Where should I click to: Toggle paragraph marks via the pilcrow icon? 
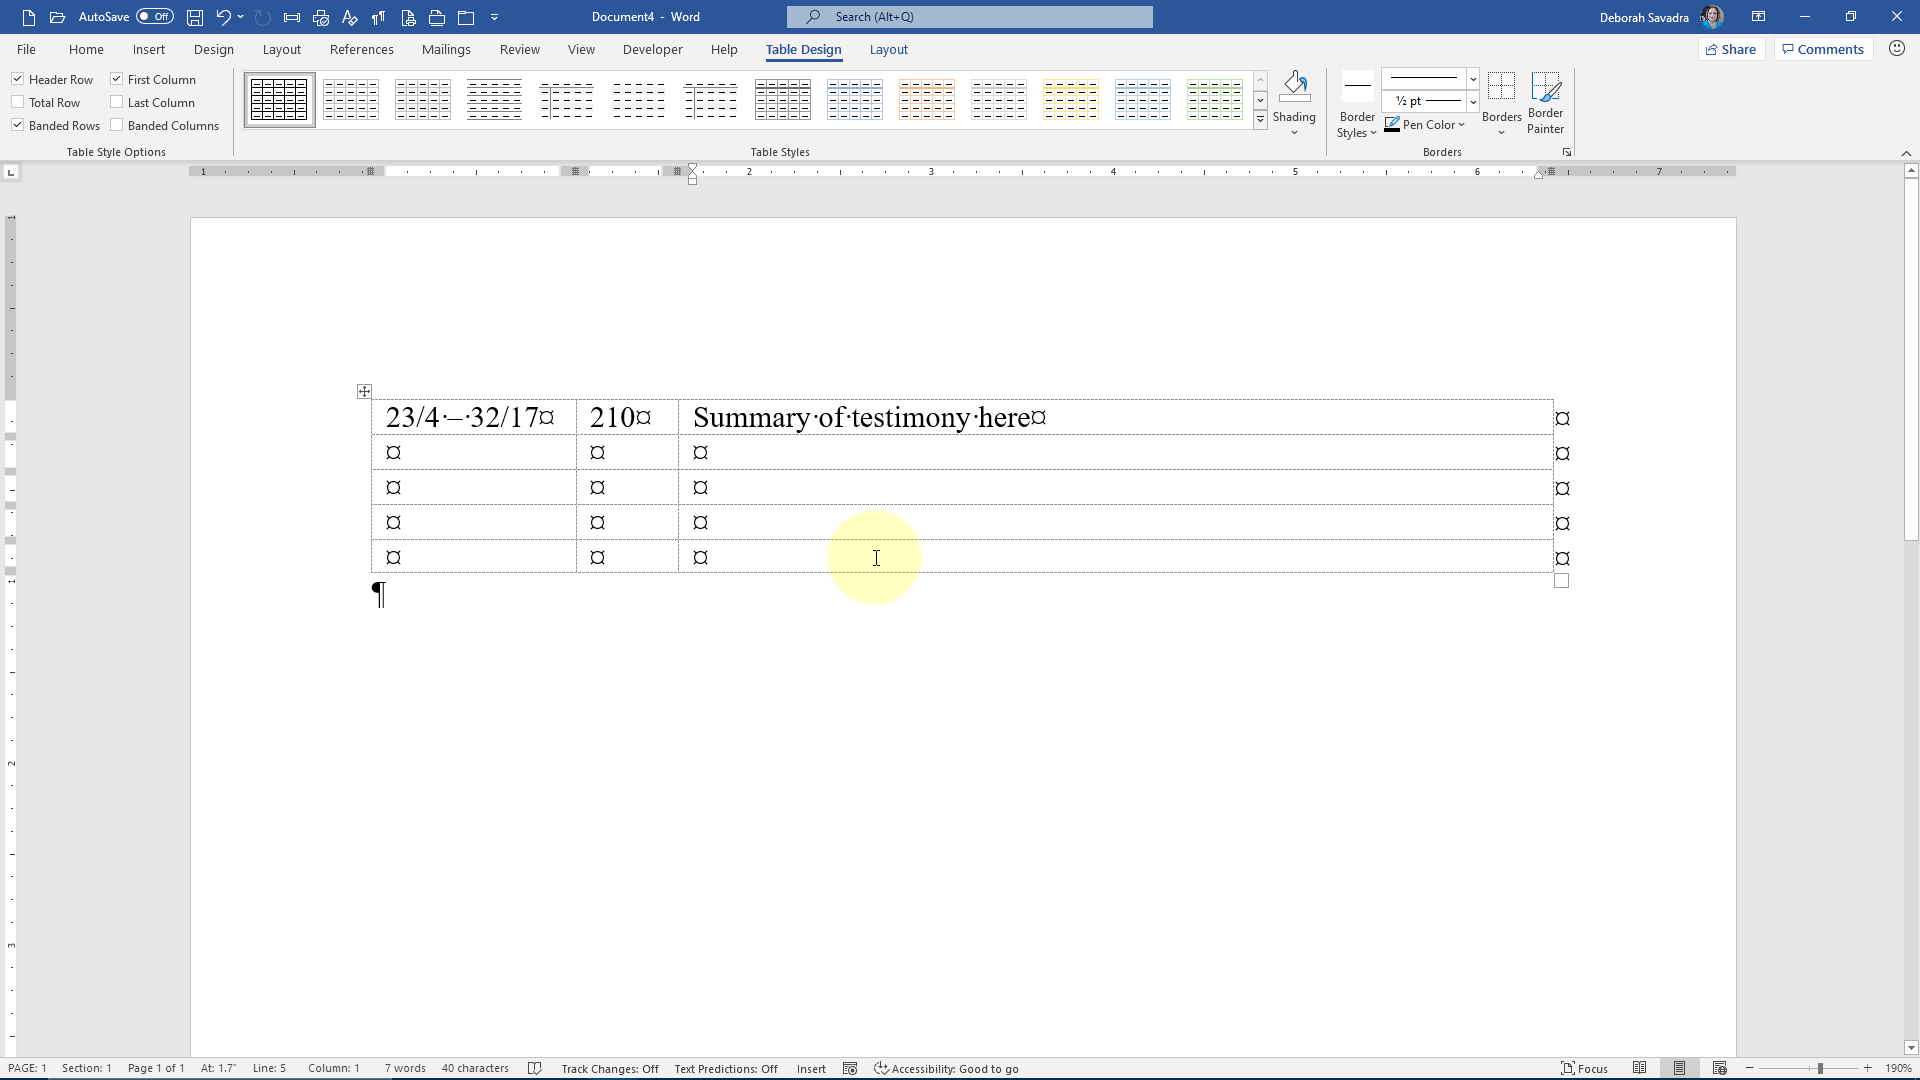pyautogui.click(x=378, y=17)
